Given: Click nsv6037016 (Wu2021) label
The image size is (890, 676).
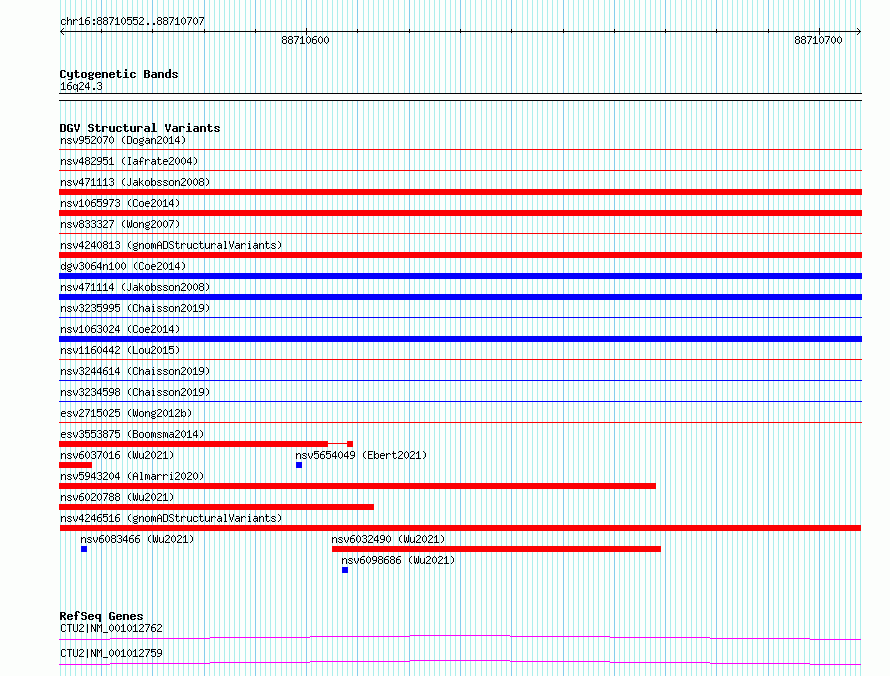Looking at the screenshot, I should (x=117, y=455).
